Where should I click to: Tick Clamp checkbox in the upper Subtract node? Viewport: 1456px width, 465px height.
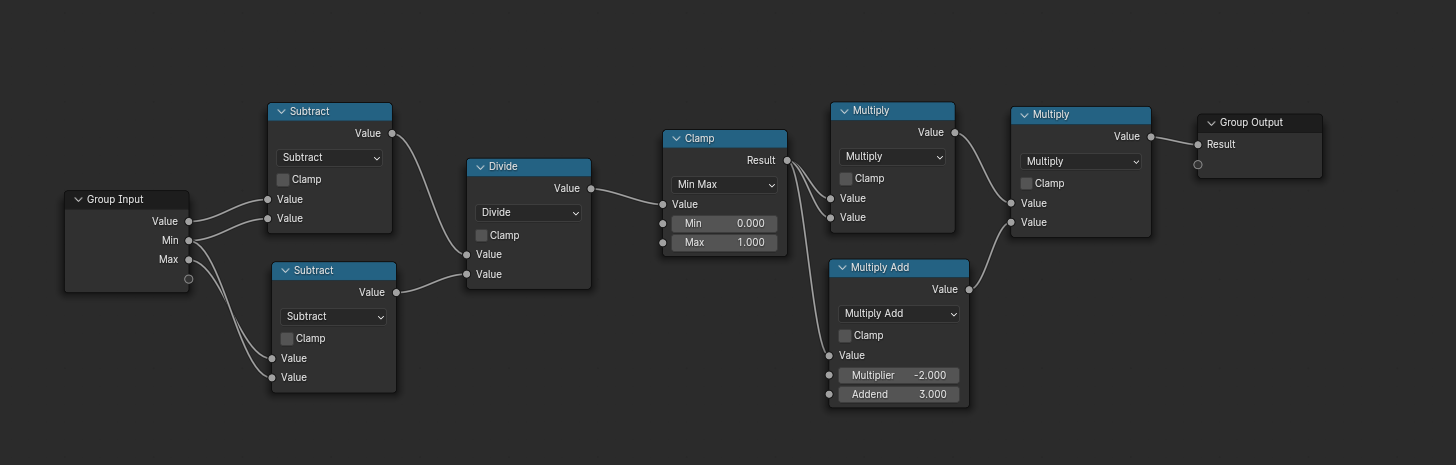pos(283,180)
